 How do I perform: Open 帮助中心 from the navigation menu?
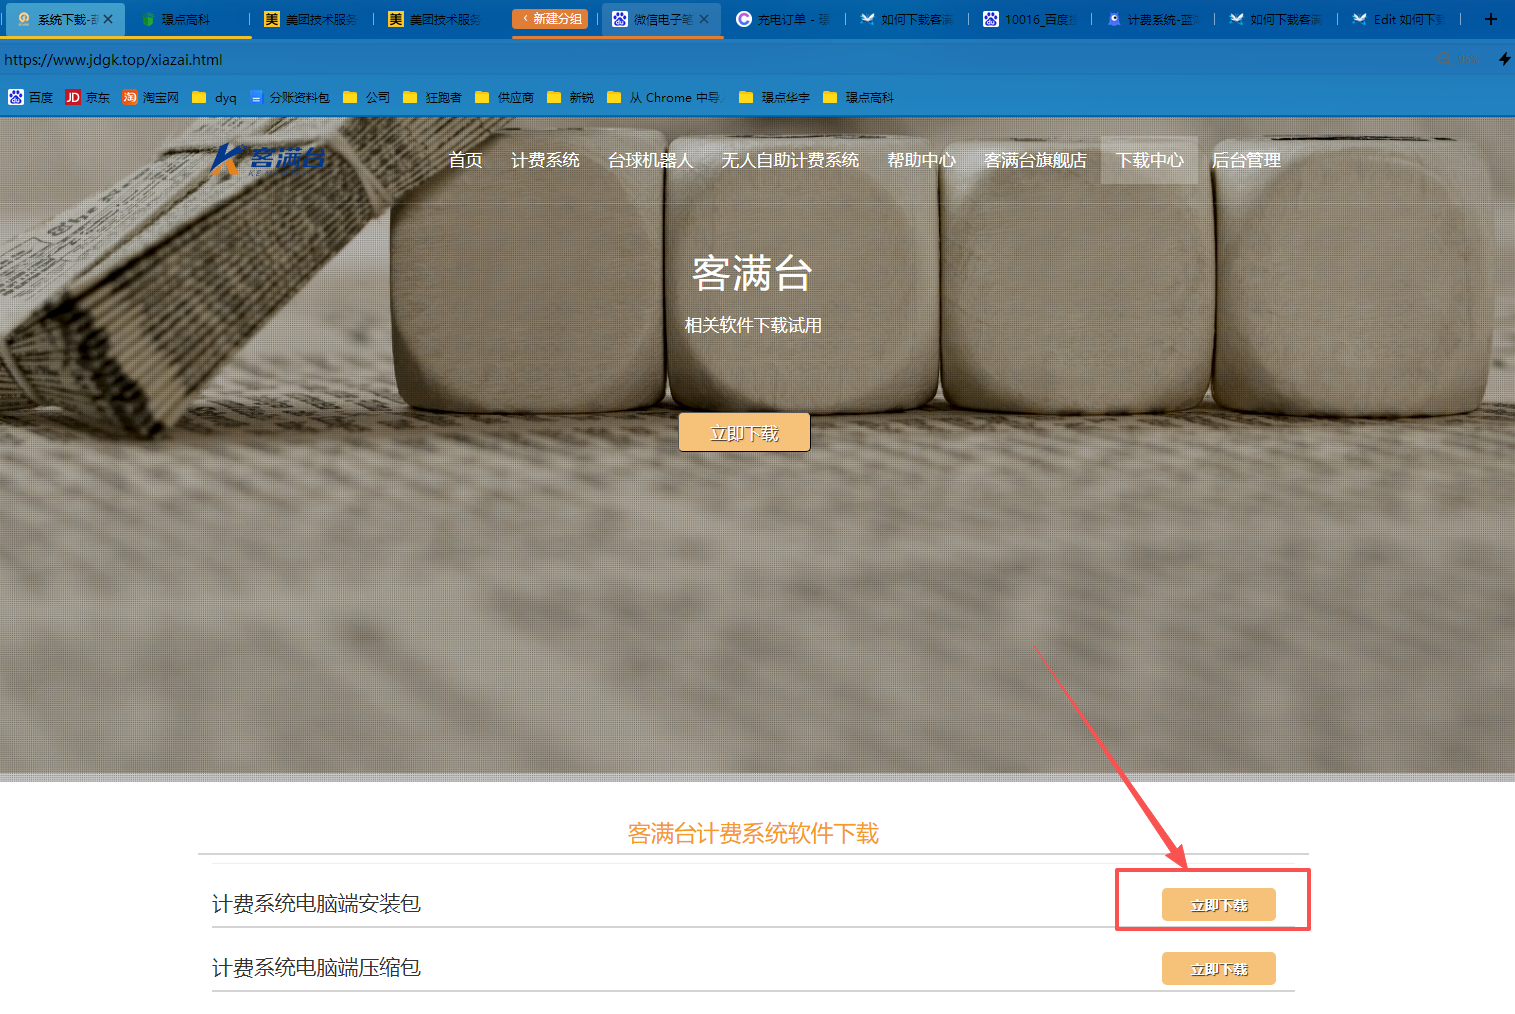click(921, 160)
